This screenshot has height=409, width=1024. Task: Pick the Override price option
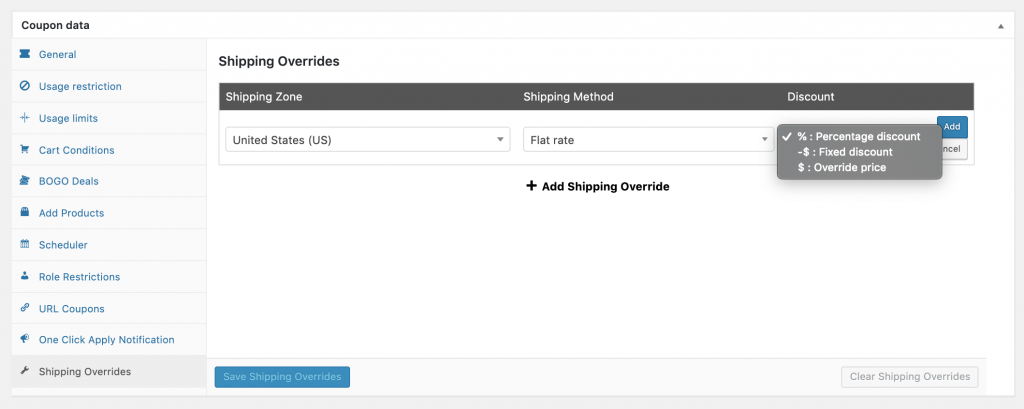pyautogui.click(x=841, y=168)
